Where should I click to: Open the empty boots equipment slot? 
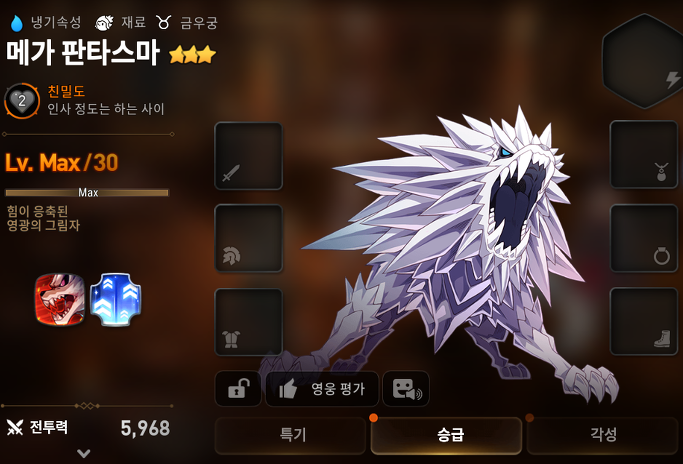(644, 322)
